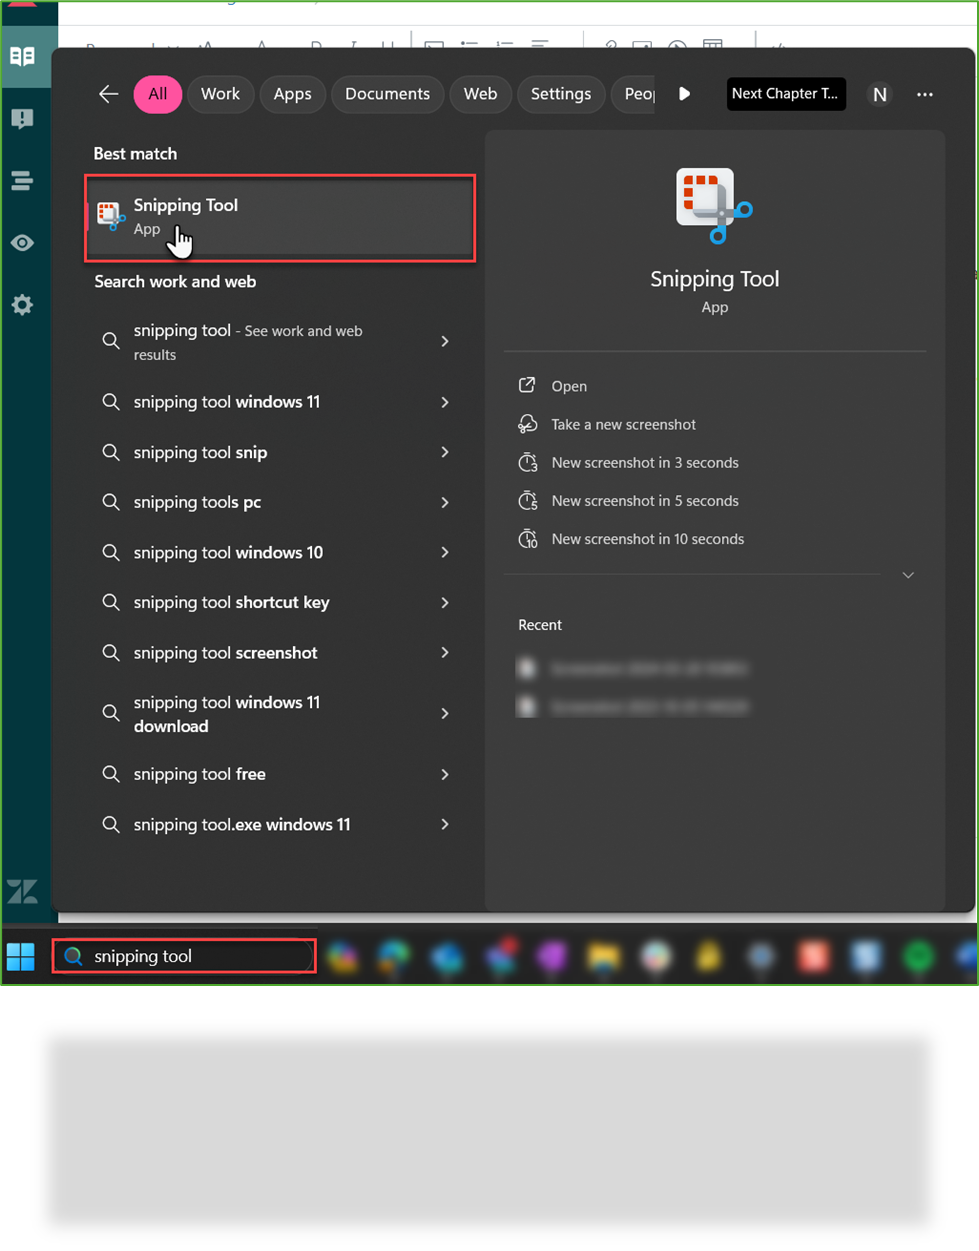Click the large Snipping Tool app icon
This screenshot has width=979, height=1251.
[714, 207]
